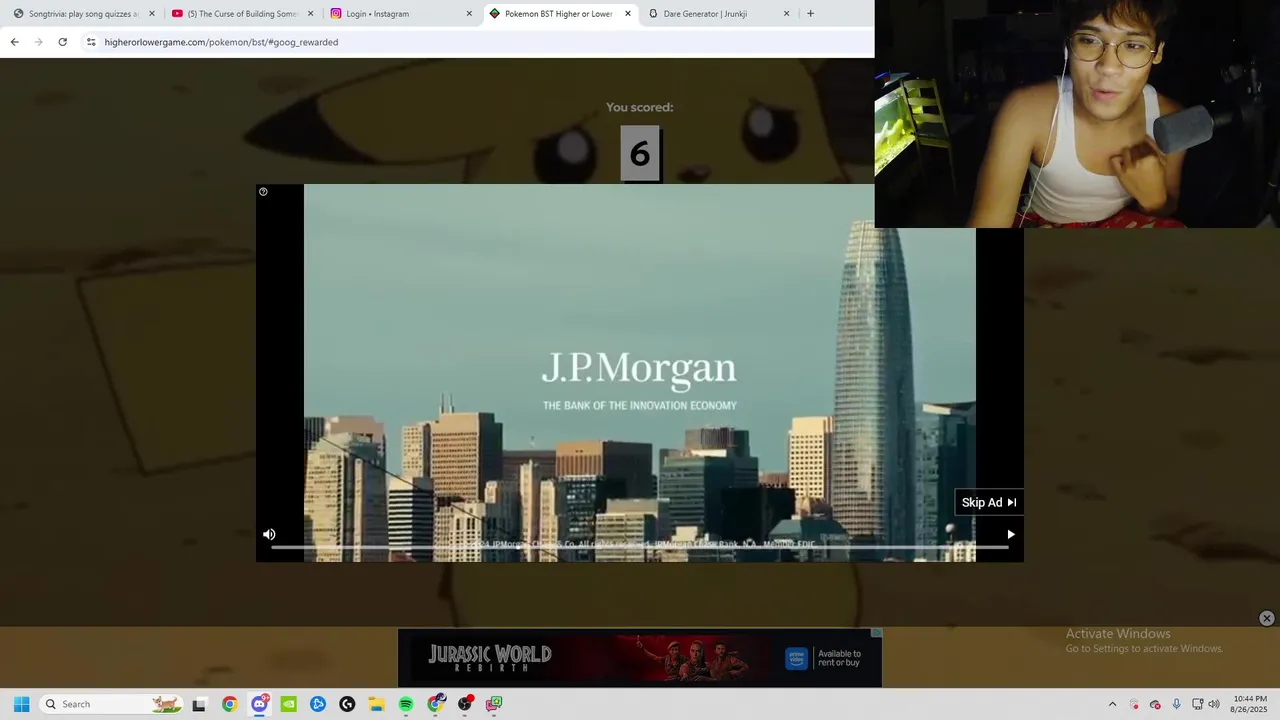Open the microphone tray icon
This screenshot has width=1280, height=720.
pos(1176,704)
